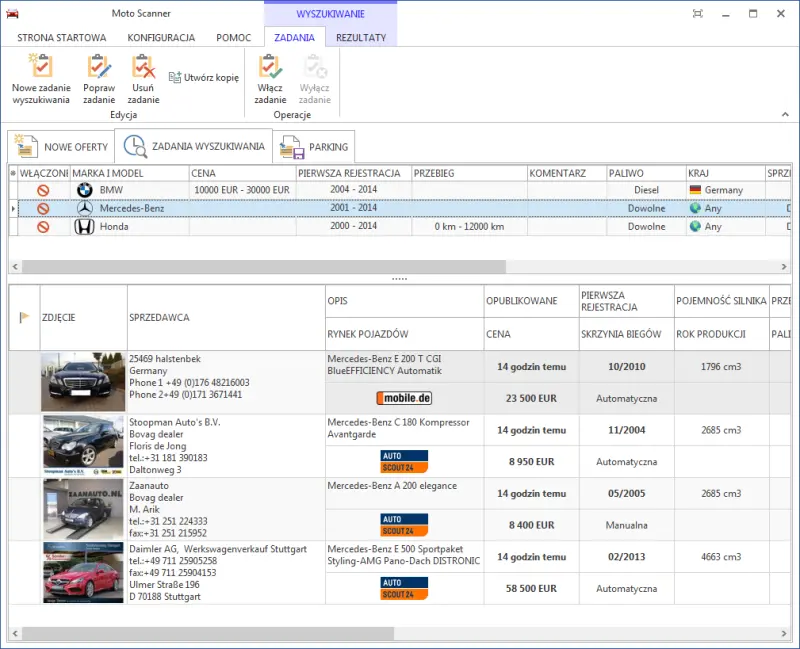This screenshot has height=649, width=800.
Task: Open the STRONA STARTOWA tab
Action: tap(62, 38)
